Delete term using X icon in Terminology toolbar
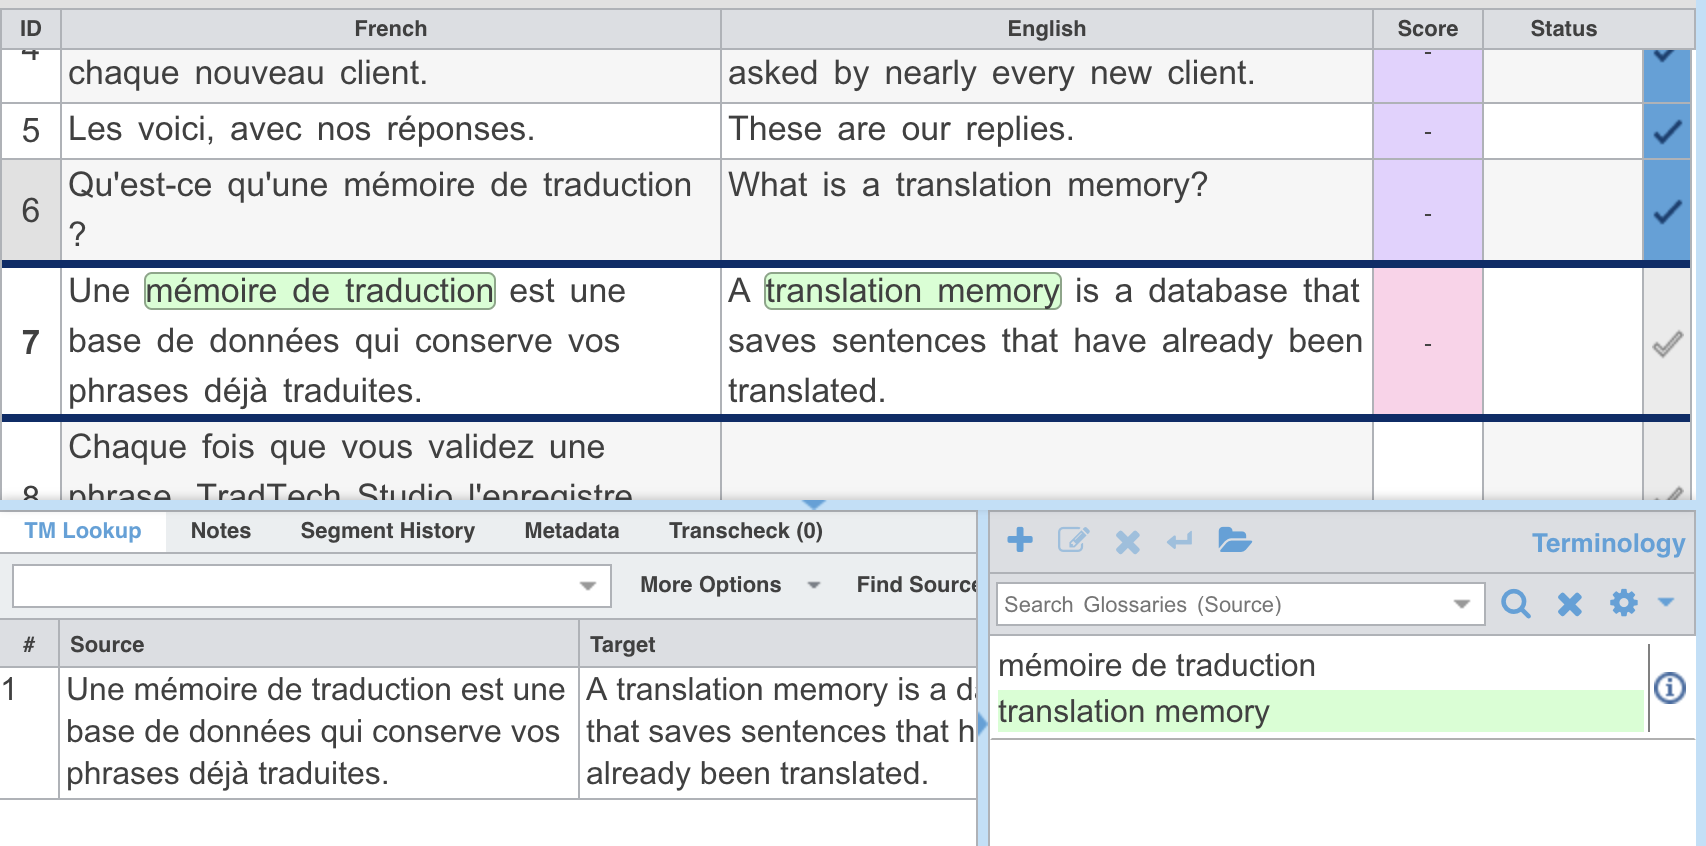 (x=1127, y=542)
